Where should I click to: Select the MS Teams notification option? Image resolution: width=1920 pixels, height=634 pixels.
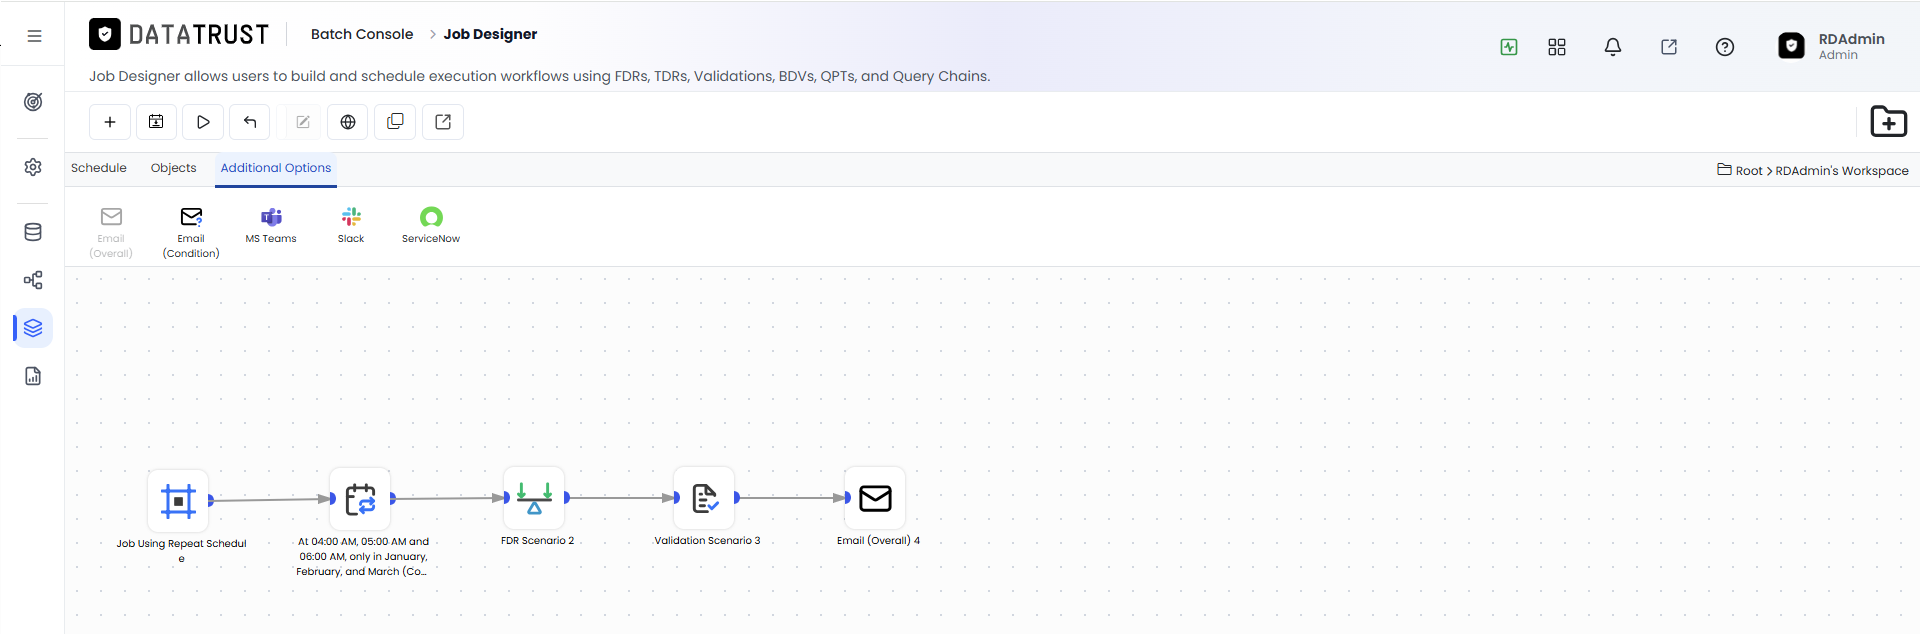[271, 226]
